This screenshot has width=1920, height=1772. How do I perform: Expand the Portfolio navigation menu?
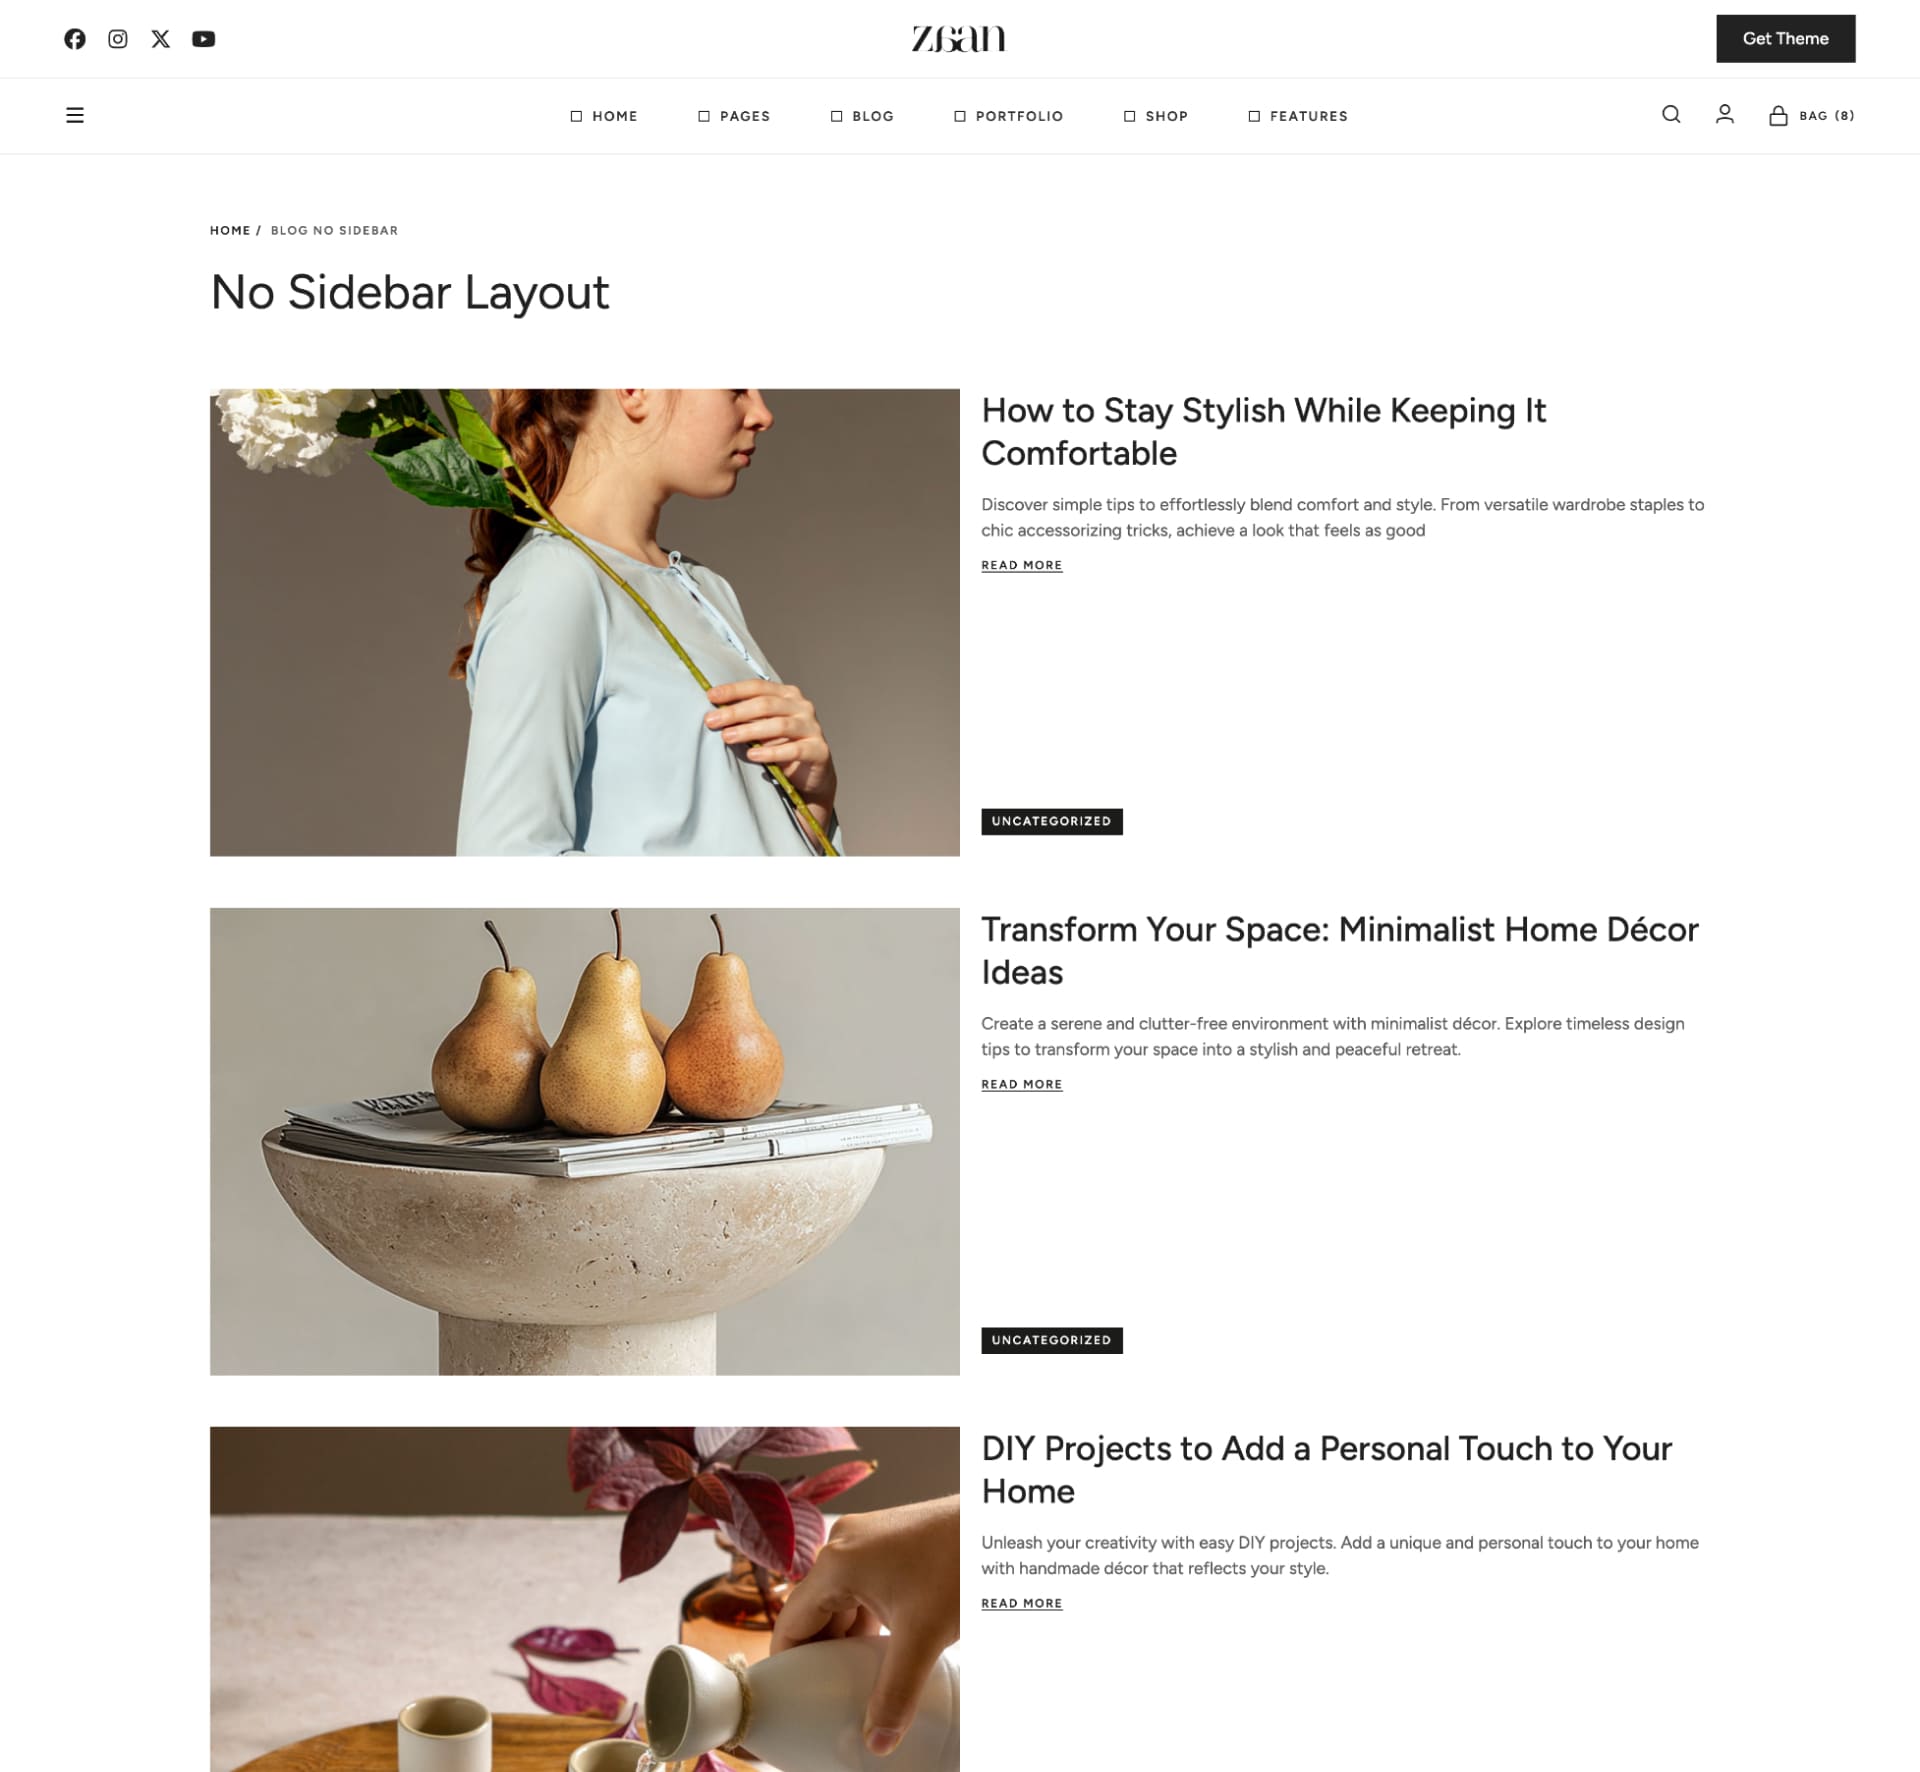pyautogui.click(x=1008, y=116)
